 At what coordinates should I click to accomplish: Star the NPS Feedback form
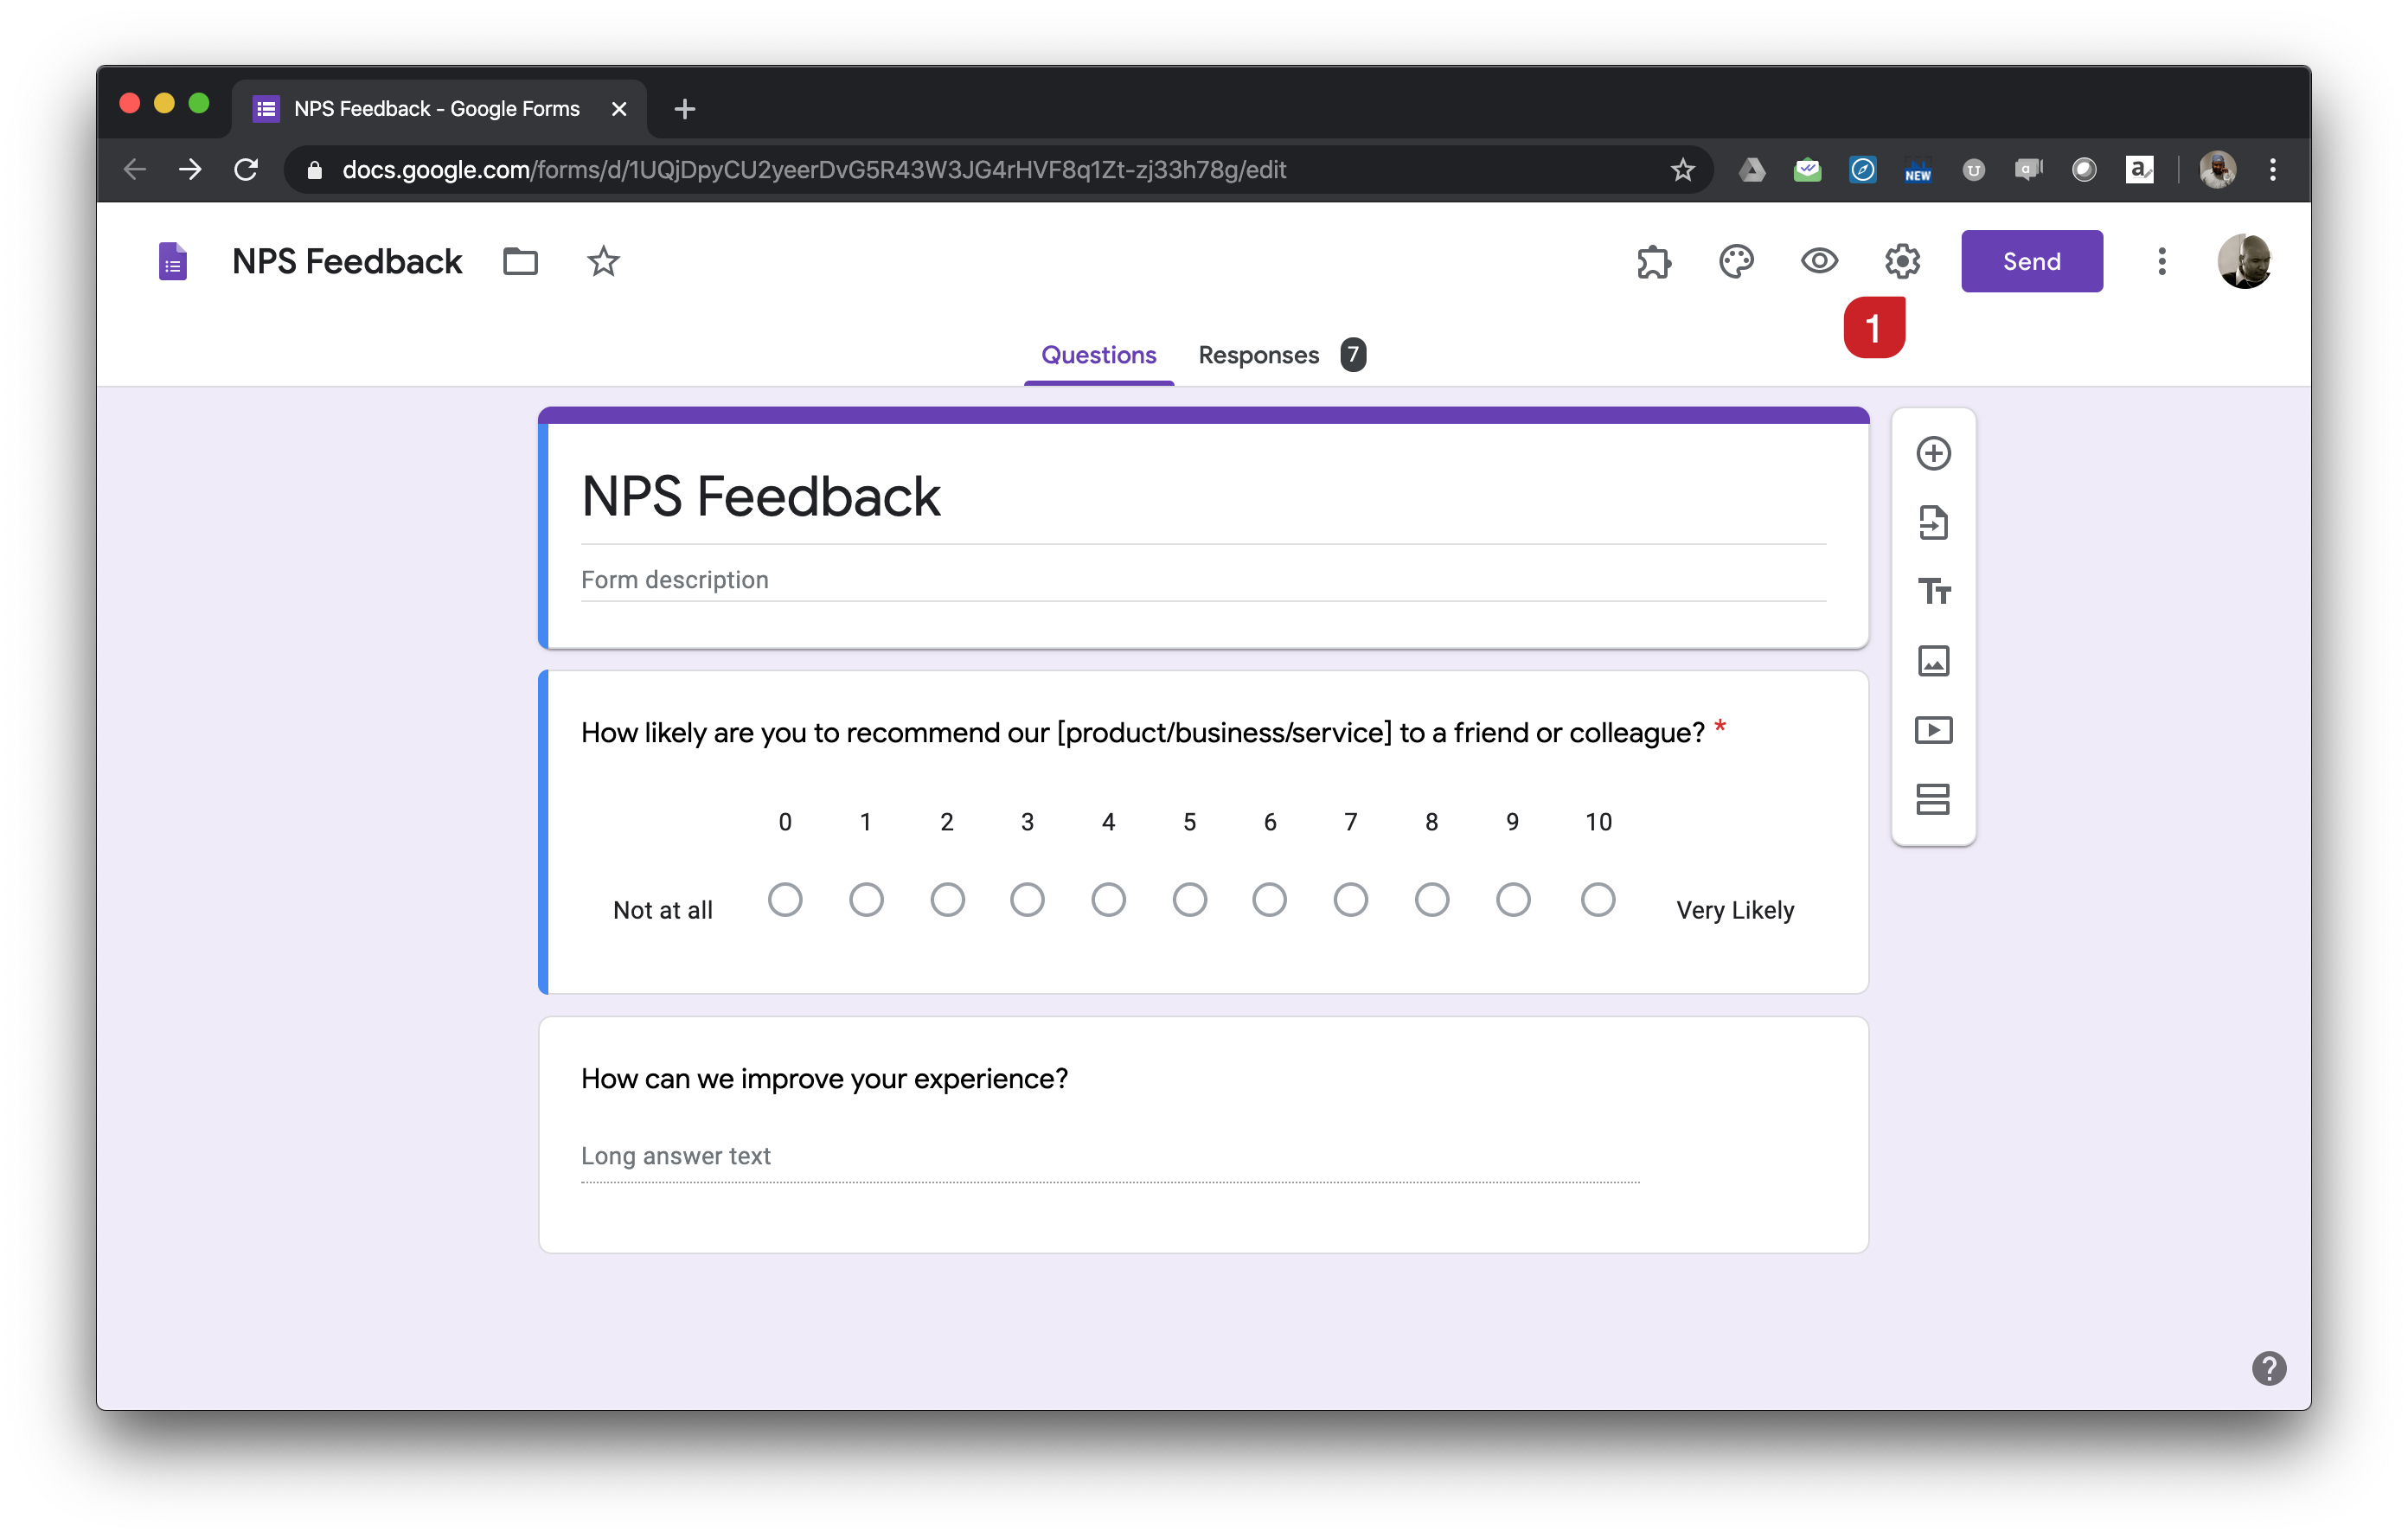pos(603,262)
